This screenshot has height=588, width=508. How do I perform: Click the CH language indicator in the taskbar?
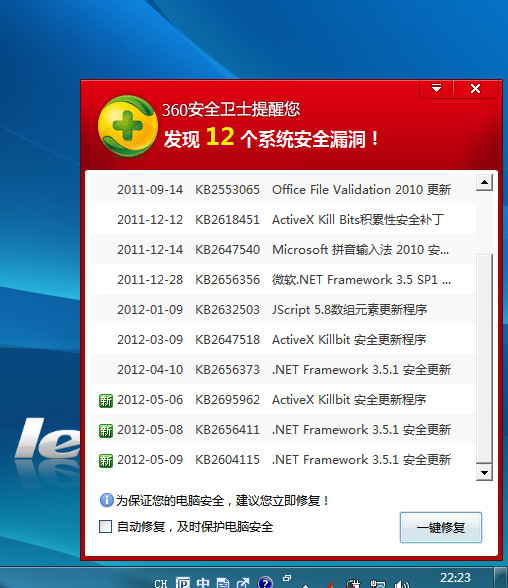click(x=161, y=583)
